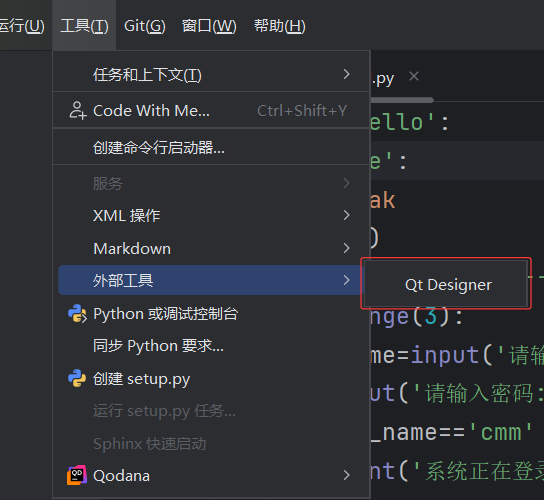
Task: Launch Qt Designer from submenu
Action: [x=446, y=285]
